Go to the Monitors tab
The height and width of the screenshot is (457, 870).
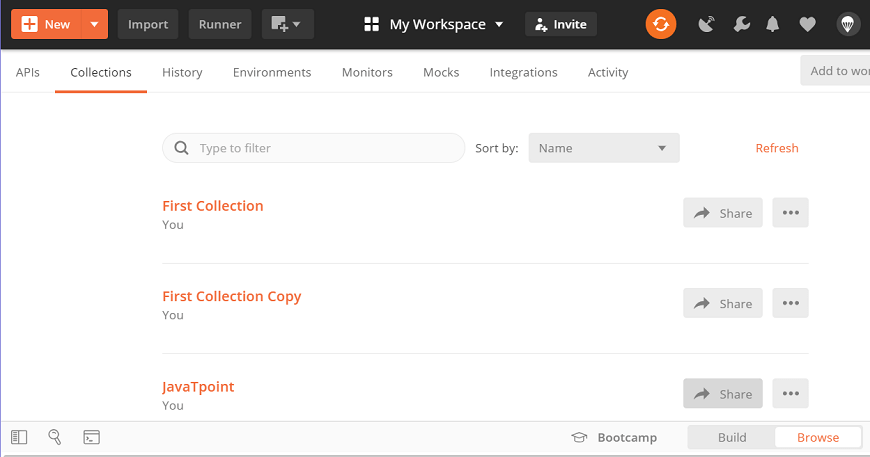pyautogui.click(x=367, y=72)
